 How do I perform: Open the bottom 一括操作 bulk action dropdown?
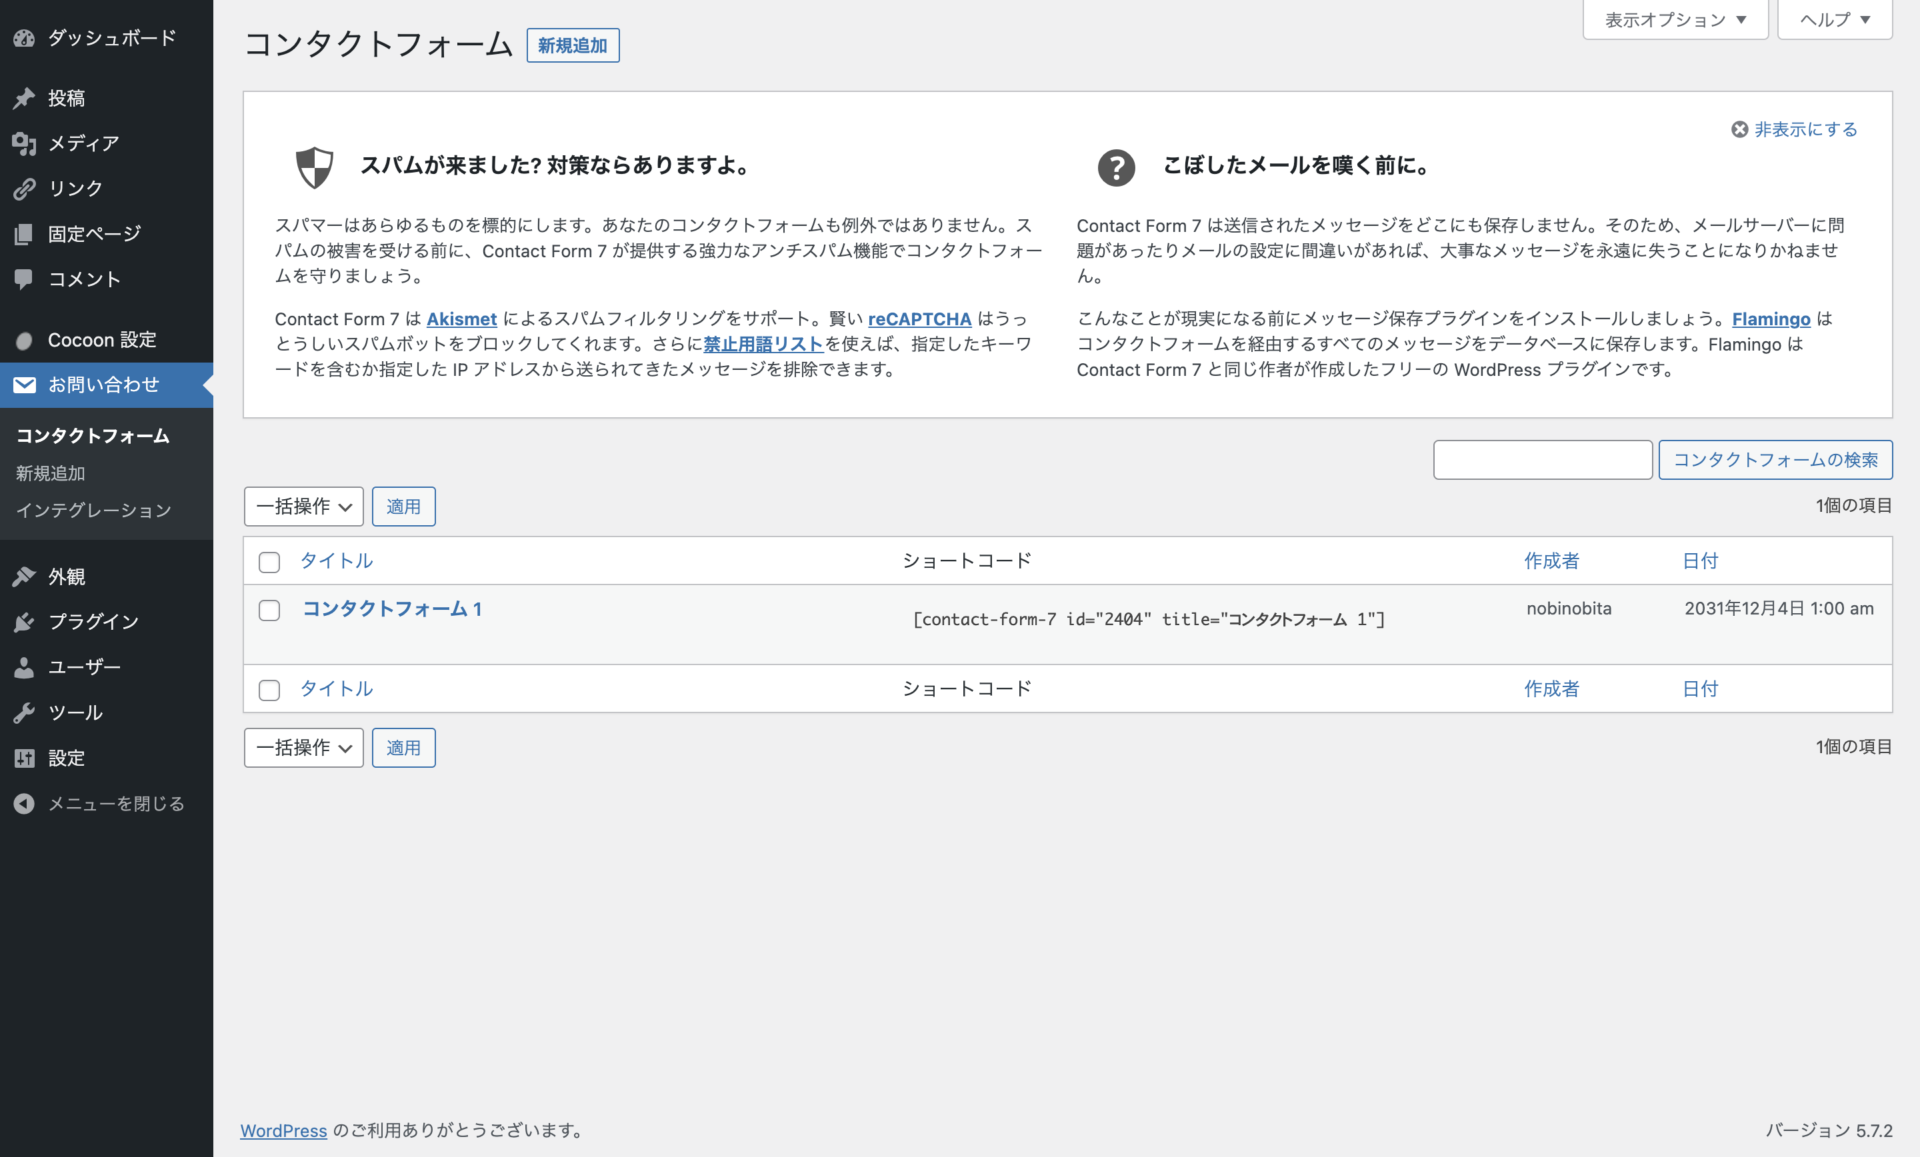[x=303, y=747]
